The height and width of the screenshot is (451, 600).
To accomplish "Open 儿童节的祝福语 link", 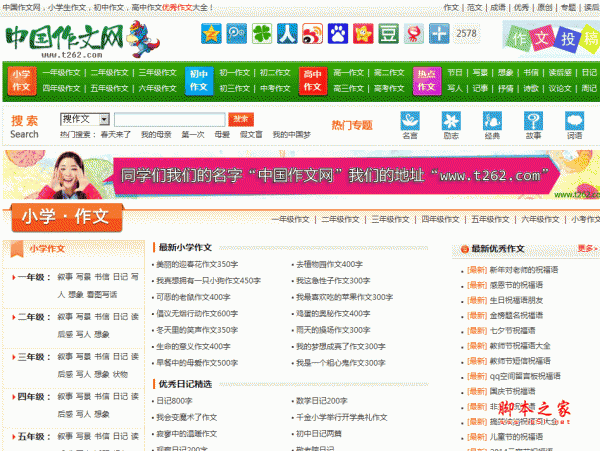I will coord(516,437).
